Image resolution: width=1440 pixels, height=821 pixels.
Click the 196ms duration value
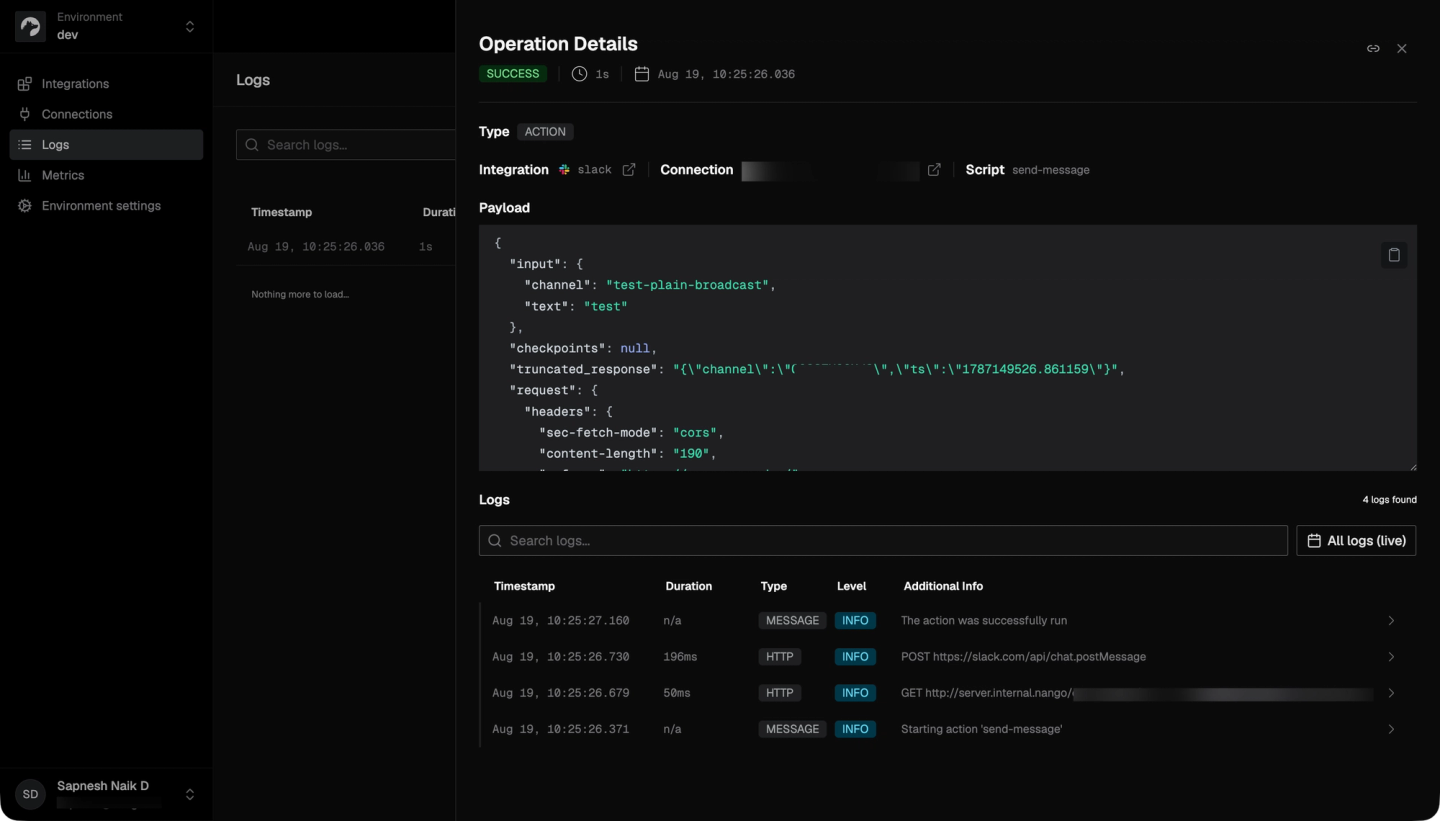(680, 657)
